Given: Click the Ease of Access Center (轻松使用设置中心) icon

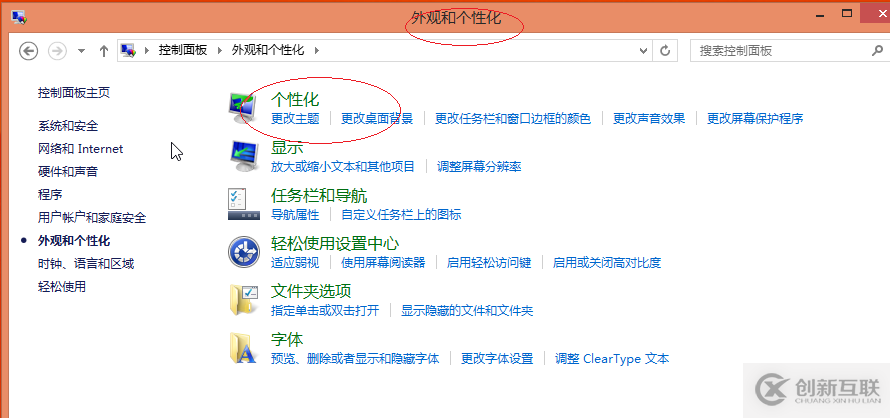Looking at the screenshot, I should click(244, 251).
